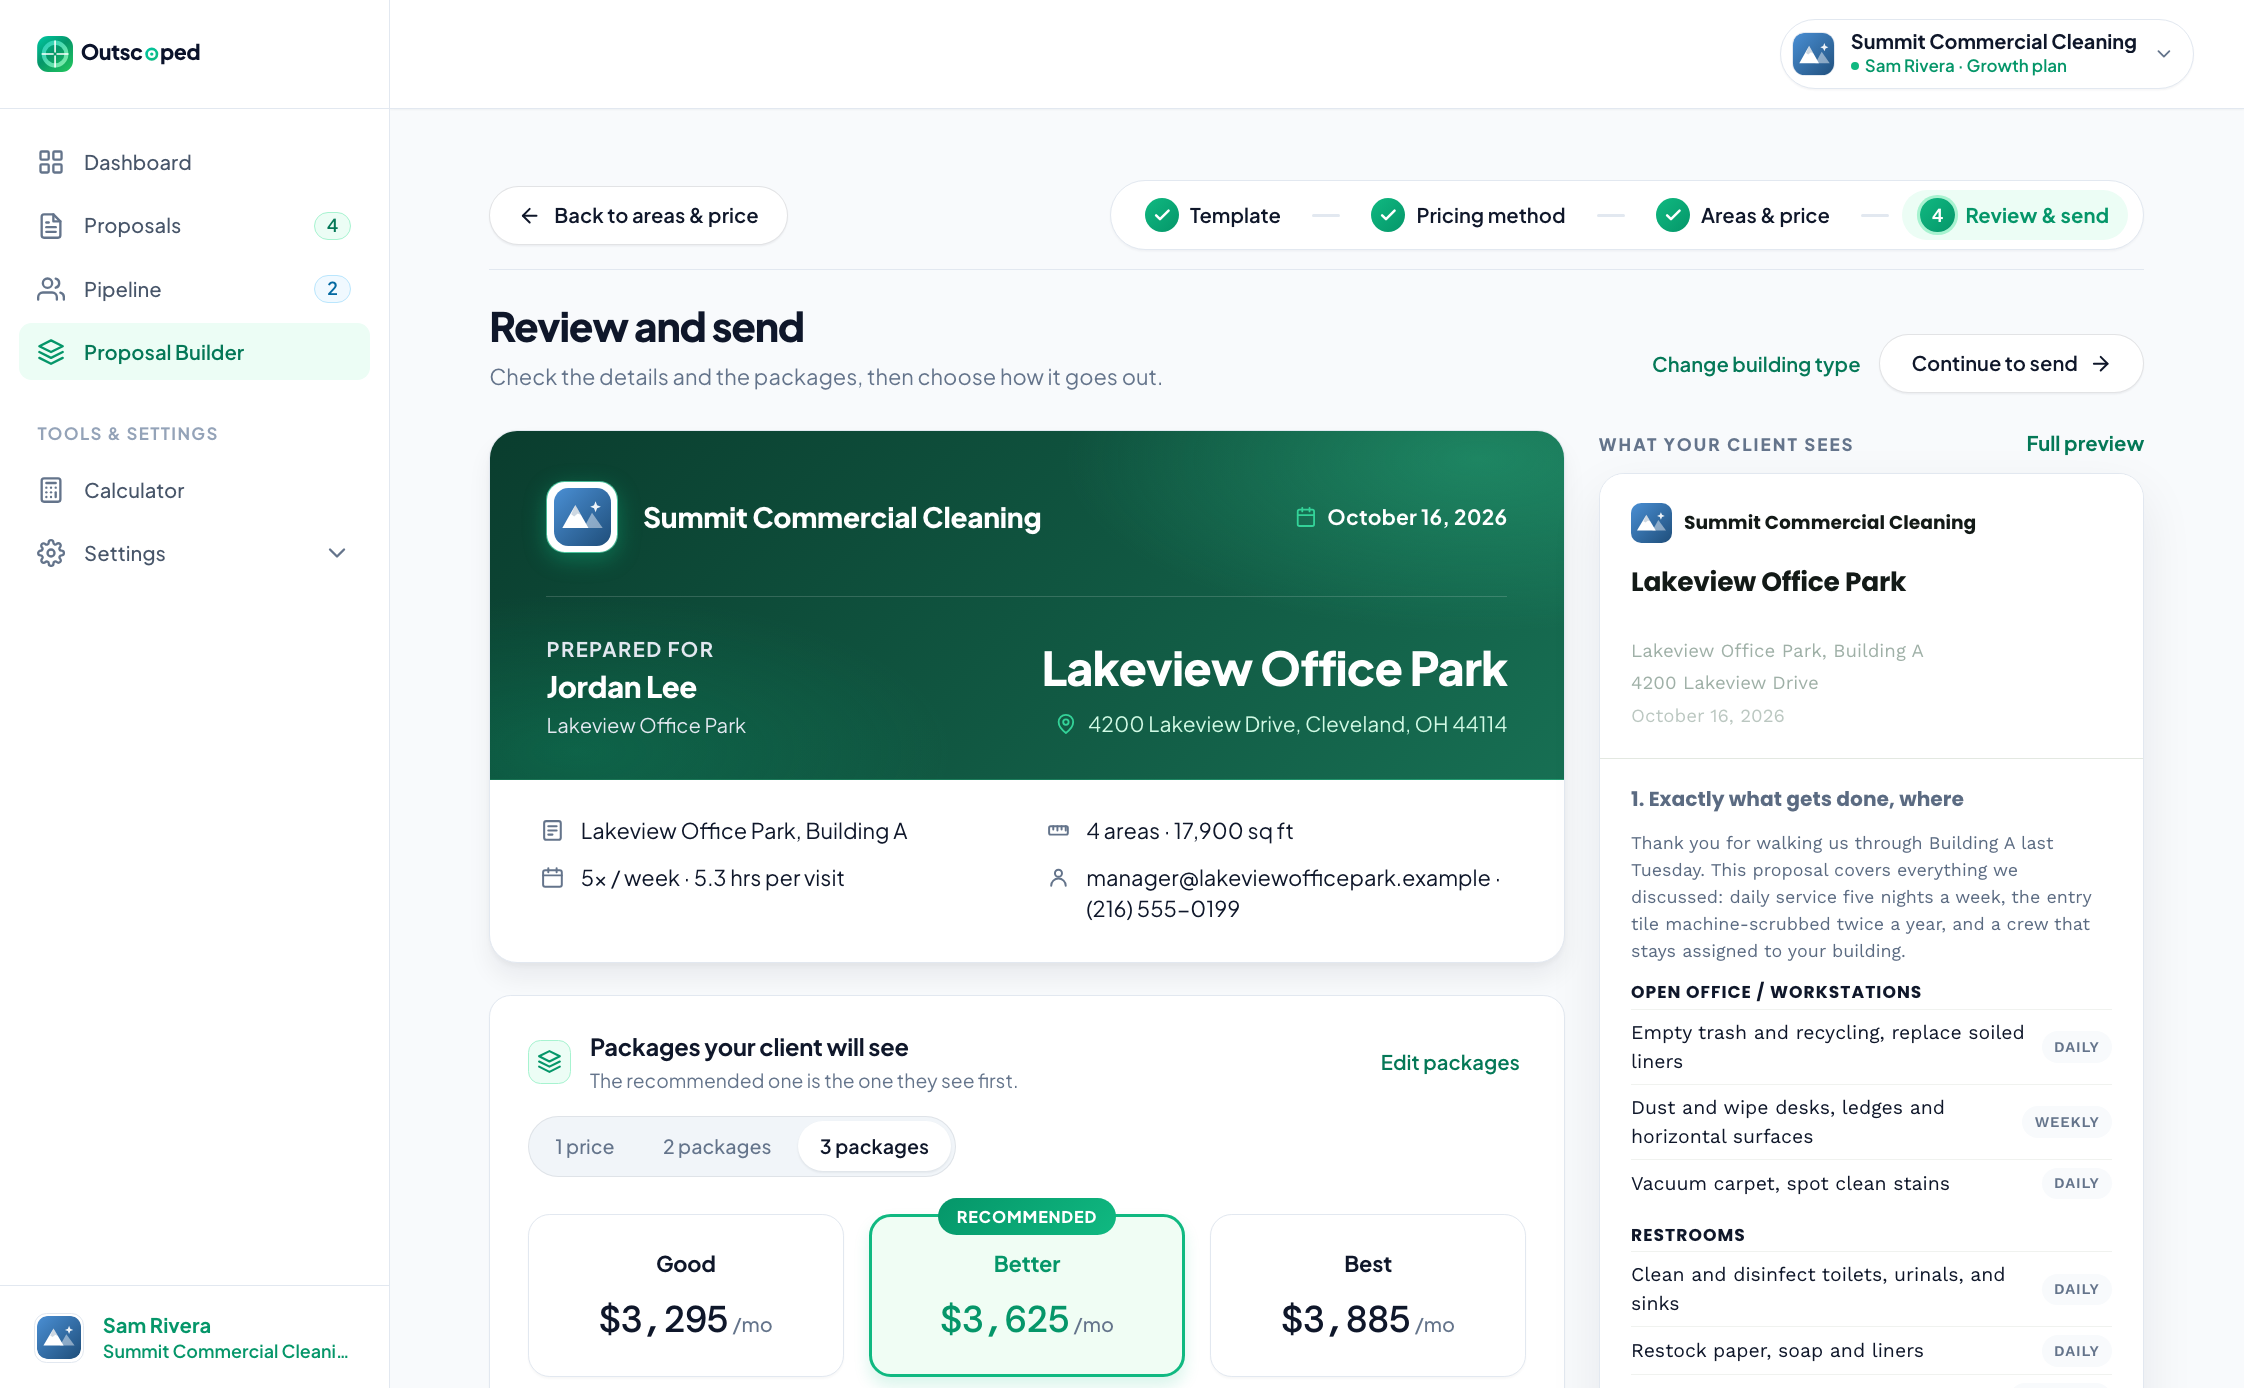Screen dimensions: 2244x1388
Task: Click Back to areas & price button
Action: pyautogui.click(x=638, y=215)
